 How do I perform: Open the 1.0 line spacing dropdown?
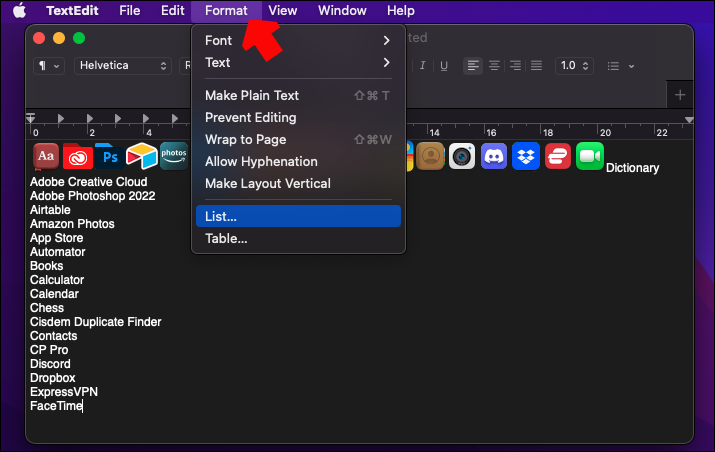coord(573,66)
